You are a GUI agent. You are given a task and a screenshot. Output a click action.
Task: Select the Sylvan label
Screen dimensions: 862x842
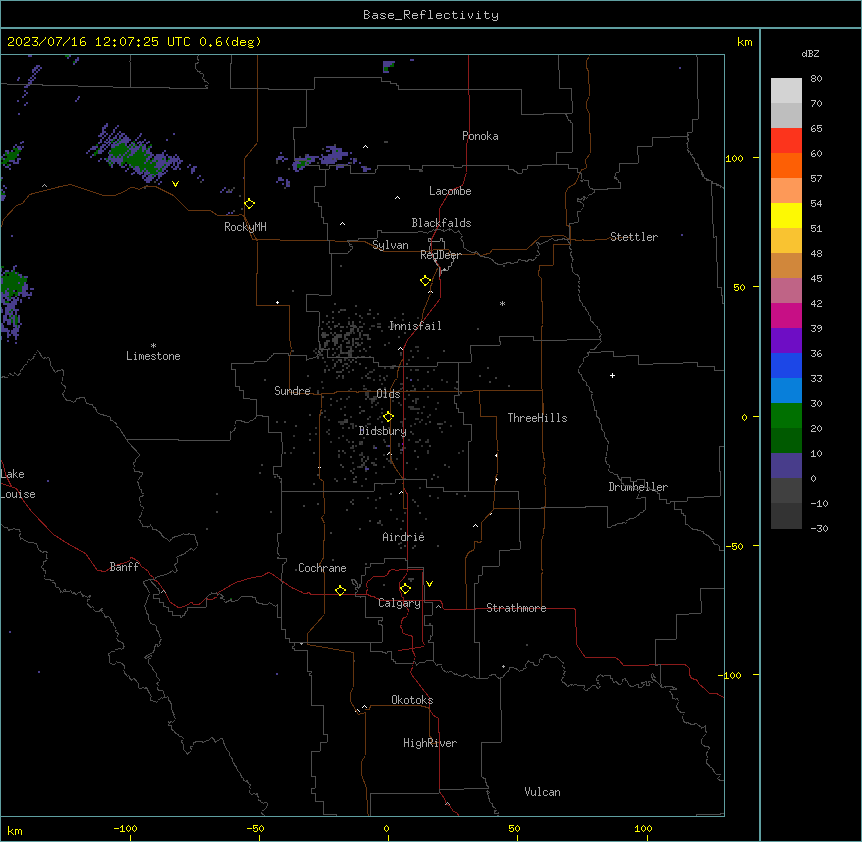[390, 245]
